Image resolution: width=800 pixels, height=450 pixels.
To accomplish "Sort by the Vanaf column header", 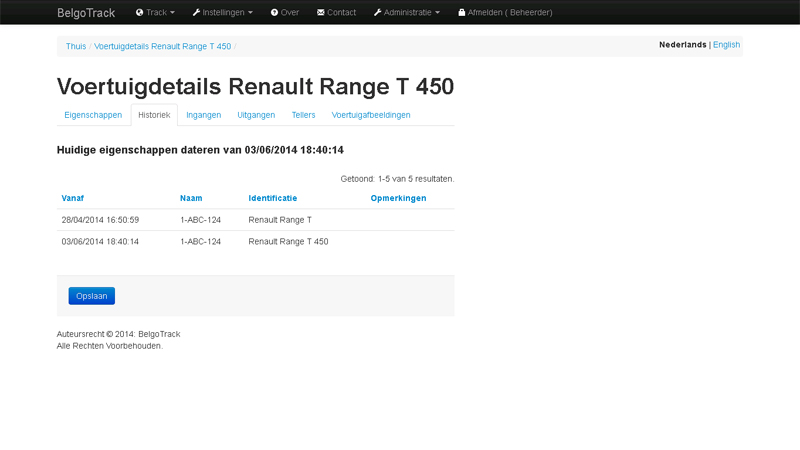I will [72, 198].
